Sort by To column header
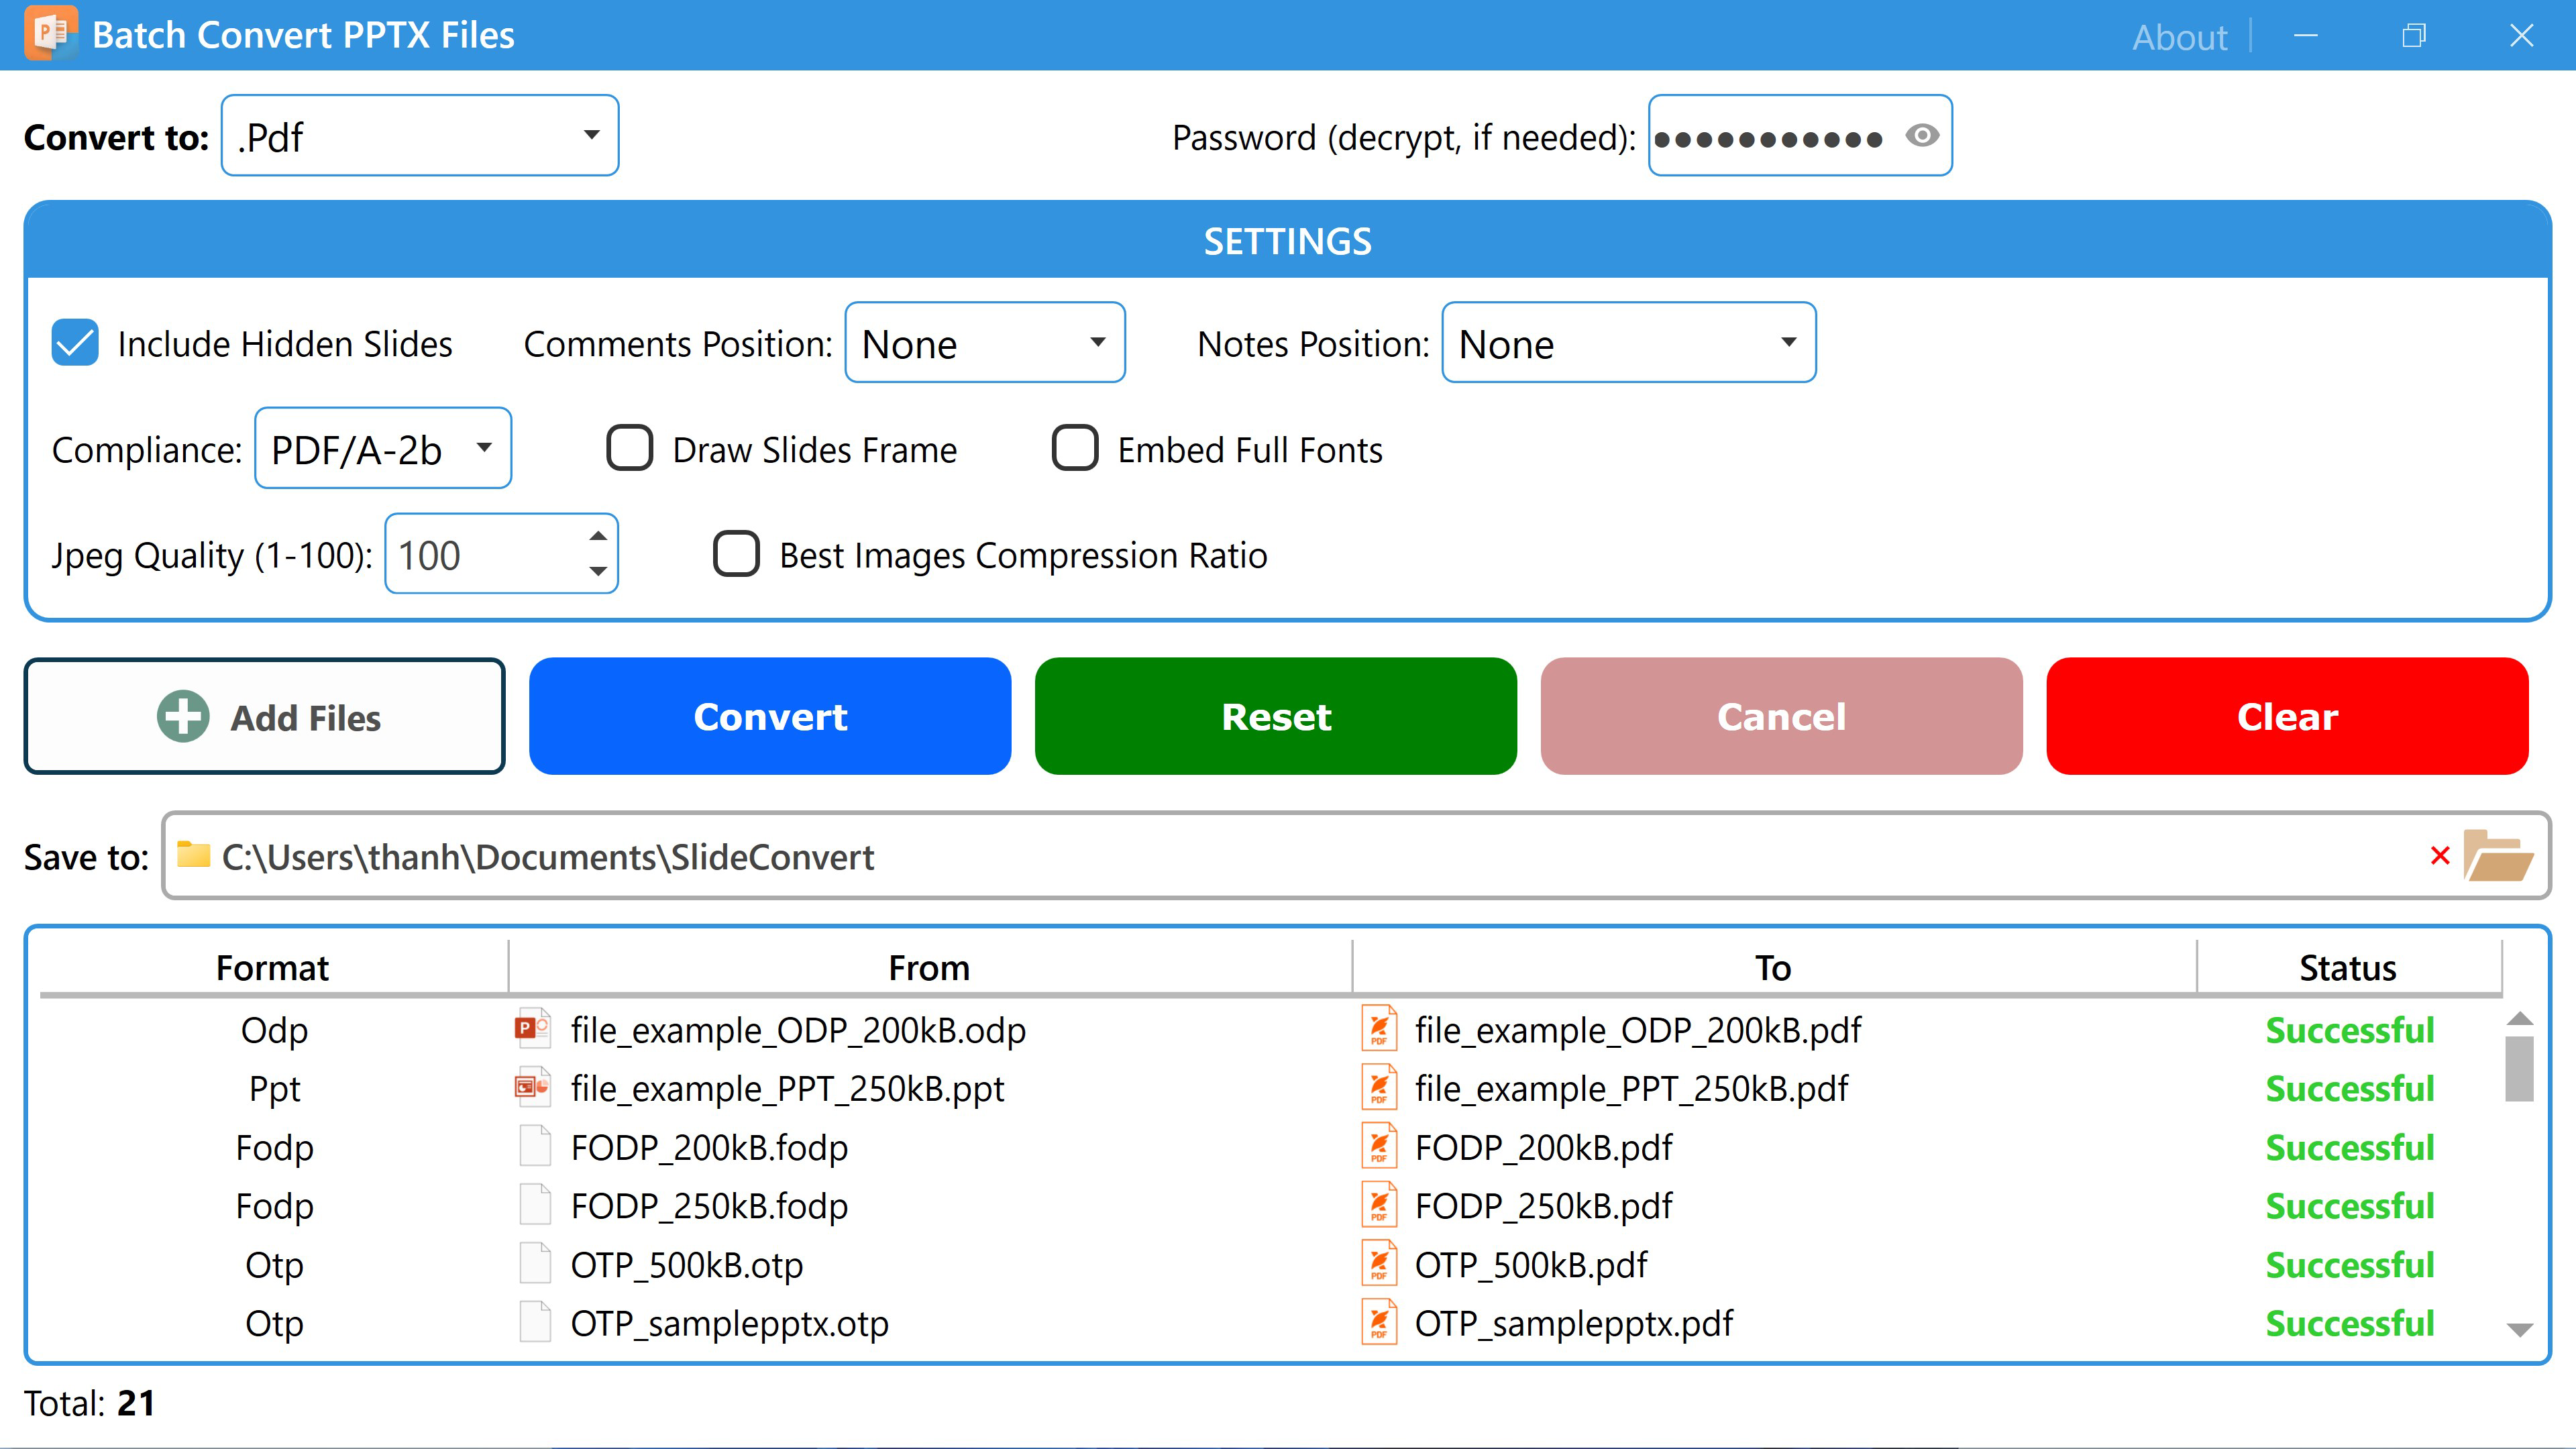This screenshot has width=2576, height=1449. 1774,967
